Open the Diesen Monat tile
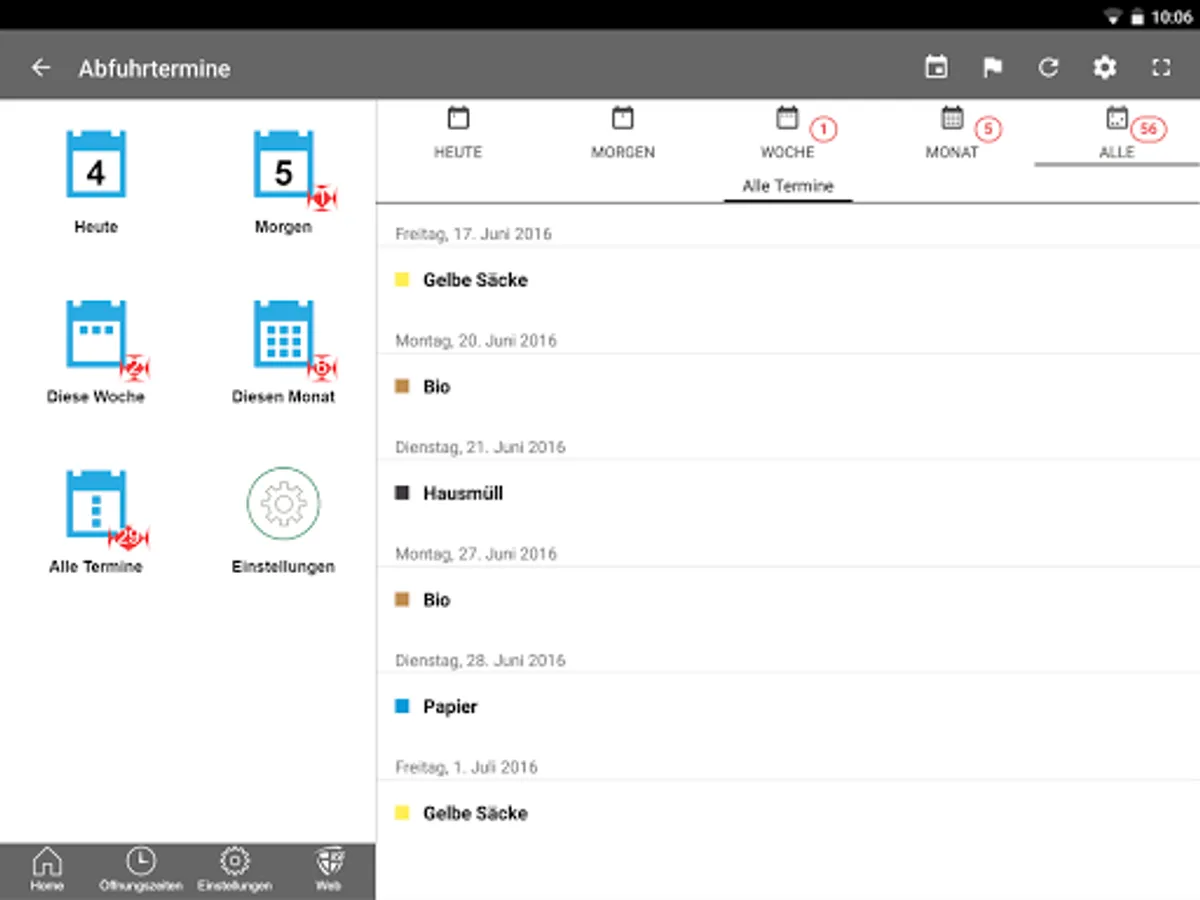The height and width of the screenshot is (900, 1200). 284,351
